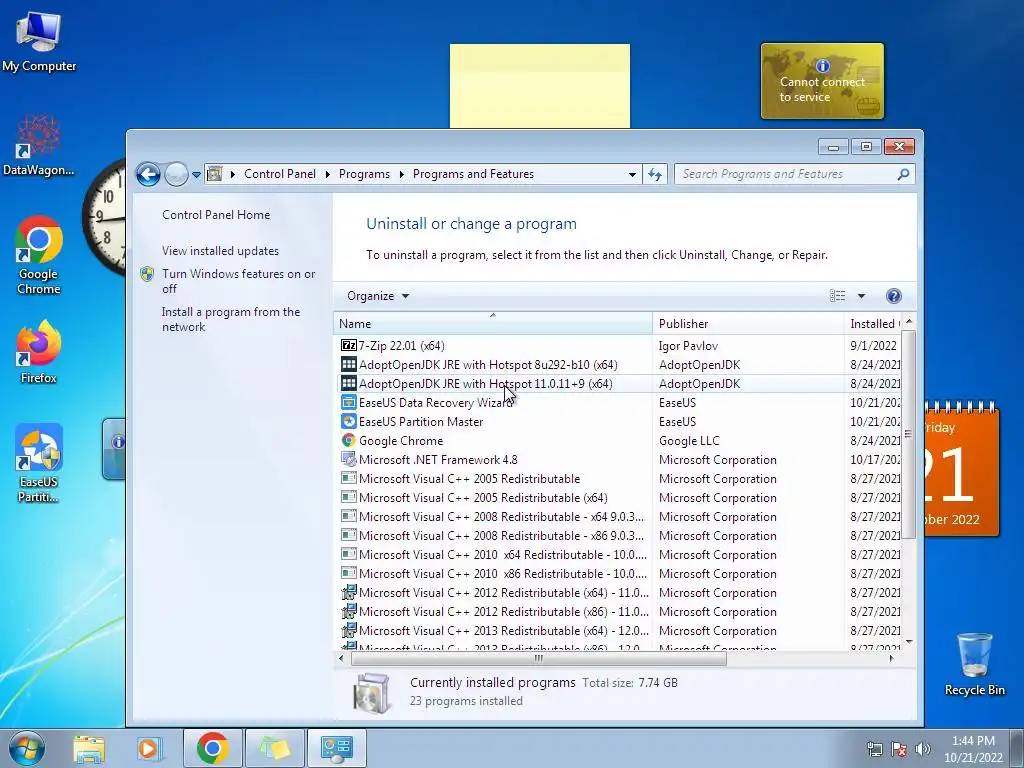
Task: Click horizontal scrollbar right arrow
Action: tap(891, 658)
